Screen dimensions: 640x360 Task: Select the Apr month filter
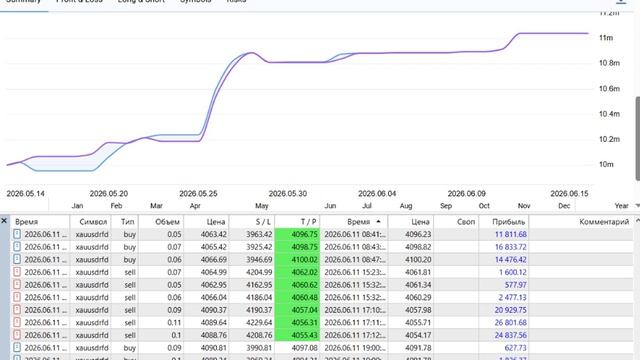pyautogui.click(x=195, y=206)
